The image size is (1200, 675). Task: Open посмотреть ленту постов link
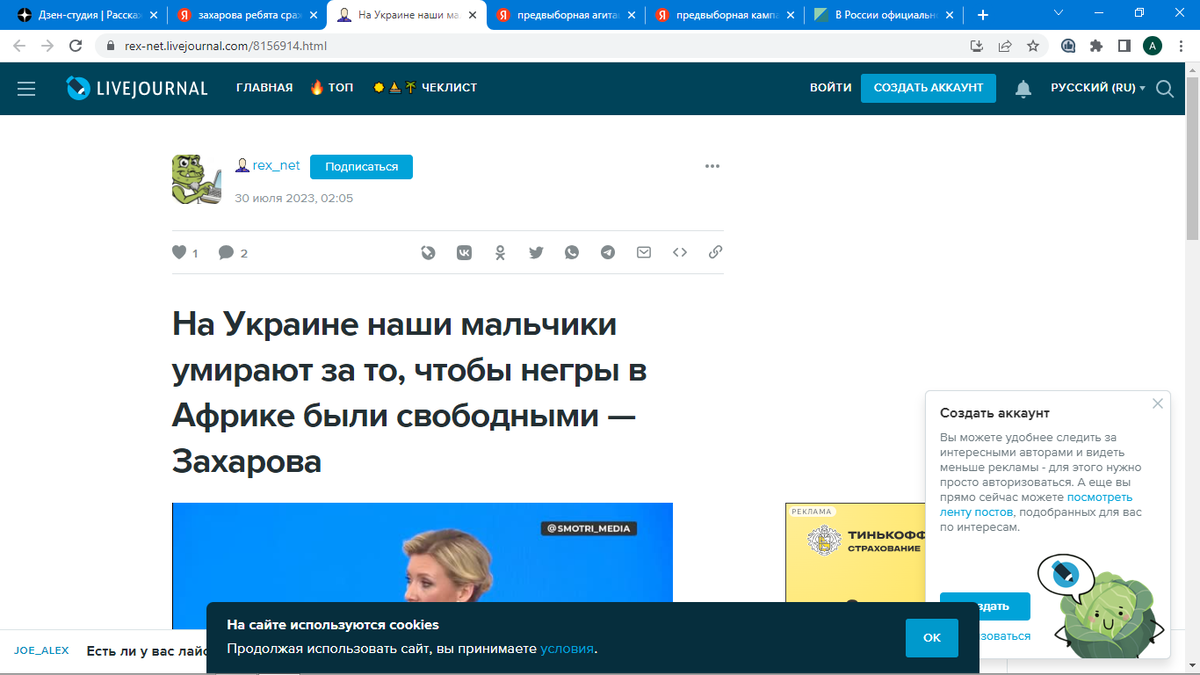(x=1036, y=504)
